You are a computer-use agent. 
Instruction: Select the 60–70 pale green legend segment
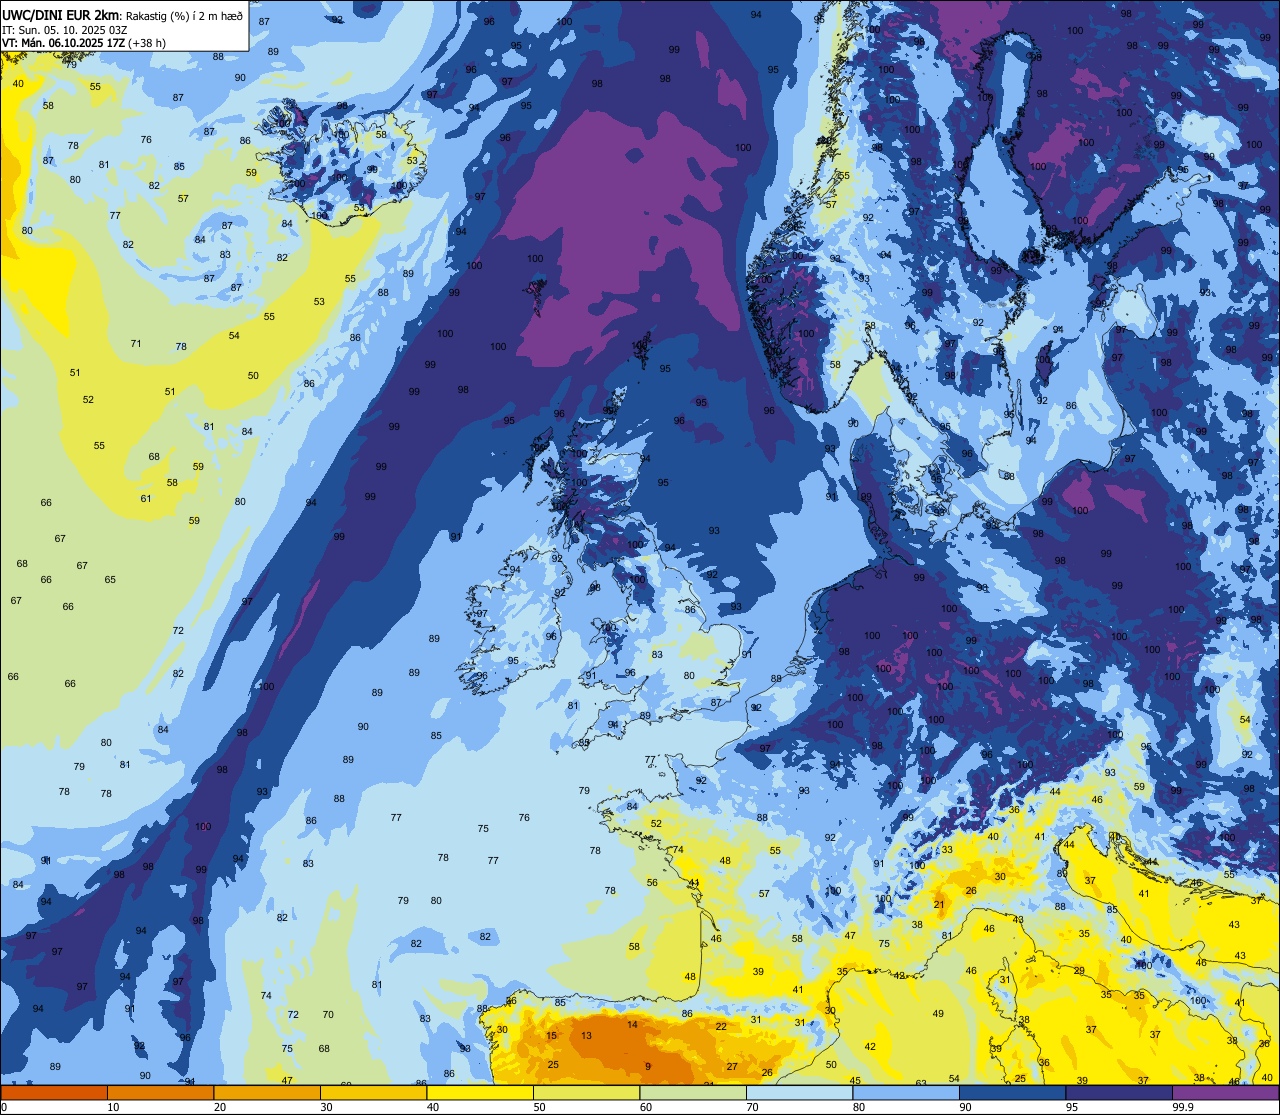[693, 1093]
